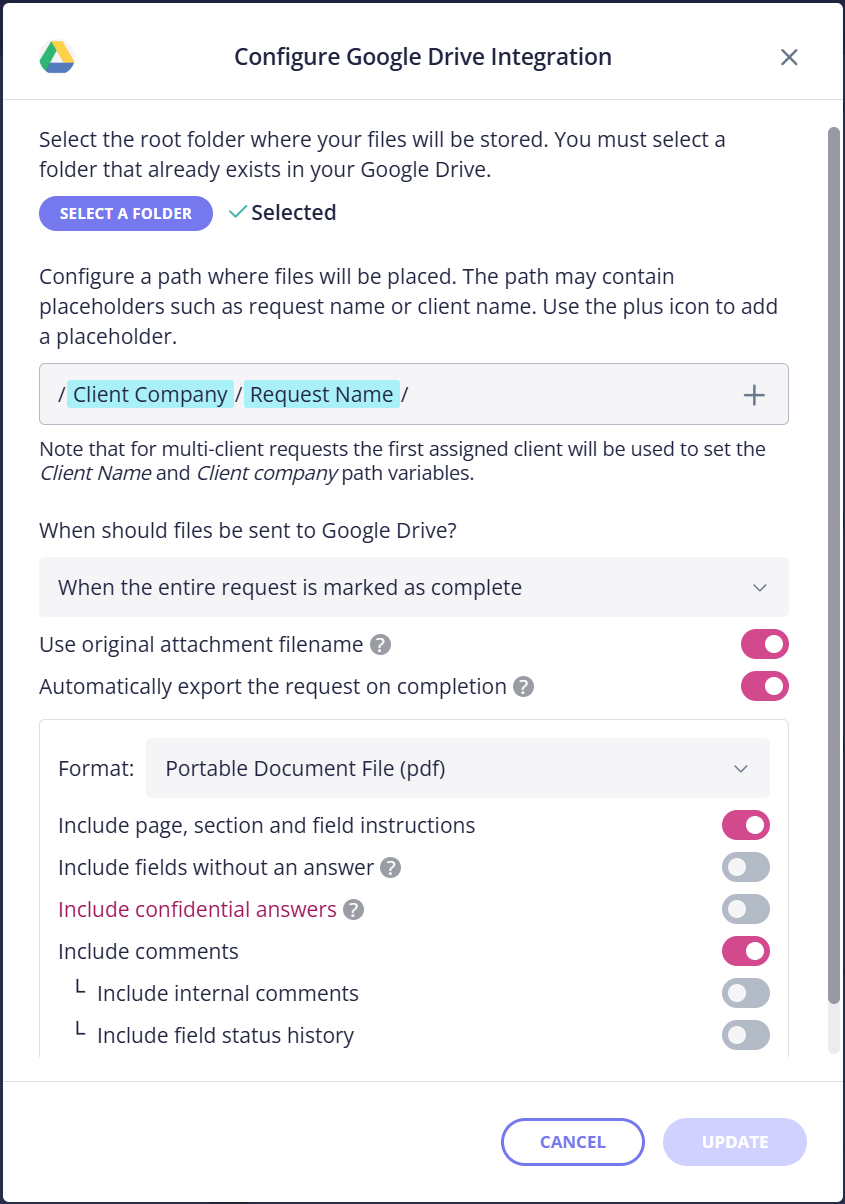This screenshot has height=1204, width=845.
Task: Click the Select a Folder button
Action: pyautogui.click(x=126, y=214)
